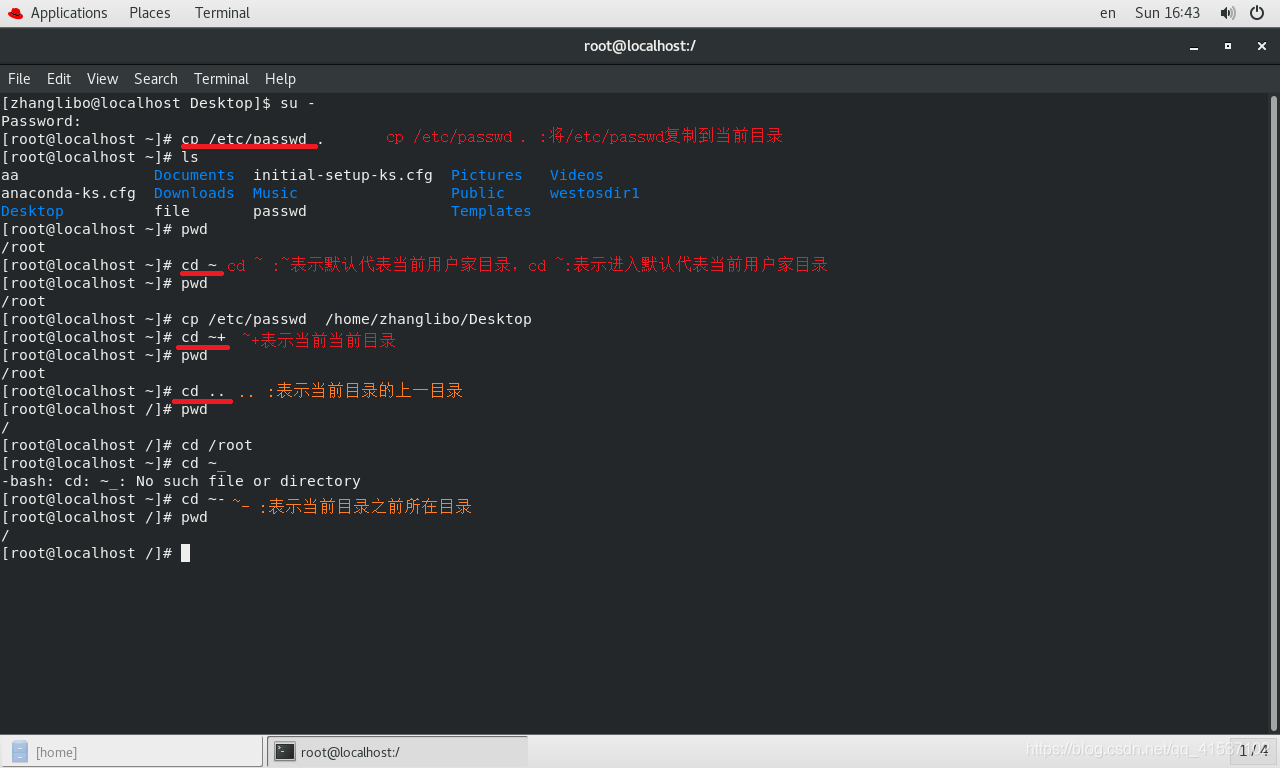Click the Music directory name

275,193
